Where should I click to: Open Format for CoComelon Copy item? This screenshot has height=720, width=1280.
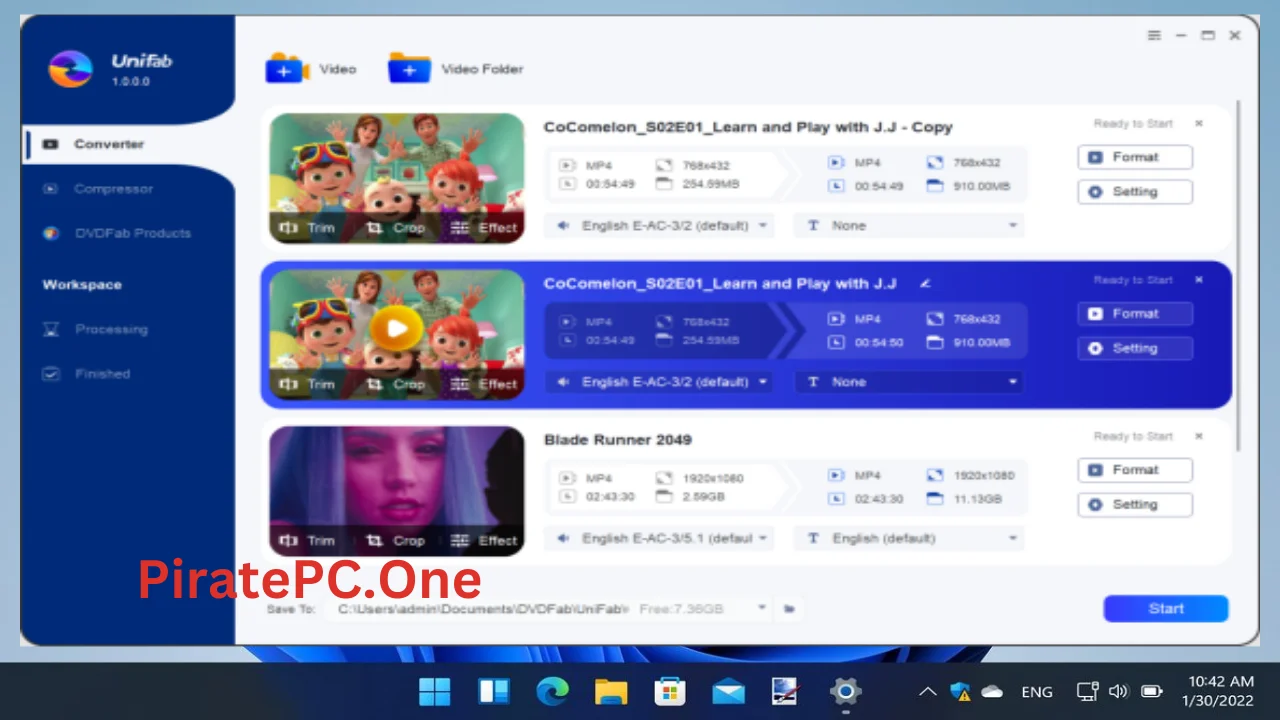(x=1135, y=157)
